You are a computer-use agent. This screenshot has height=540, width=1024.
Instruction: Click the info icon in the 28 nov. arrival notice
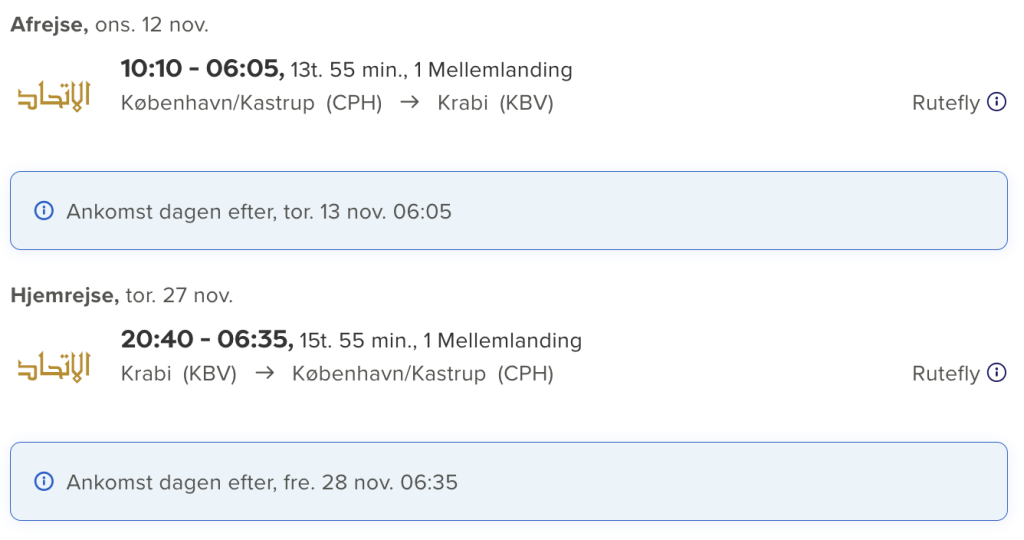[x=44, y=482]
